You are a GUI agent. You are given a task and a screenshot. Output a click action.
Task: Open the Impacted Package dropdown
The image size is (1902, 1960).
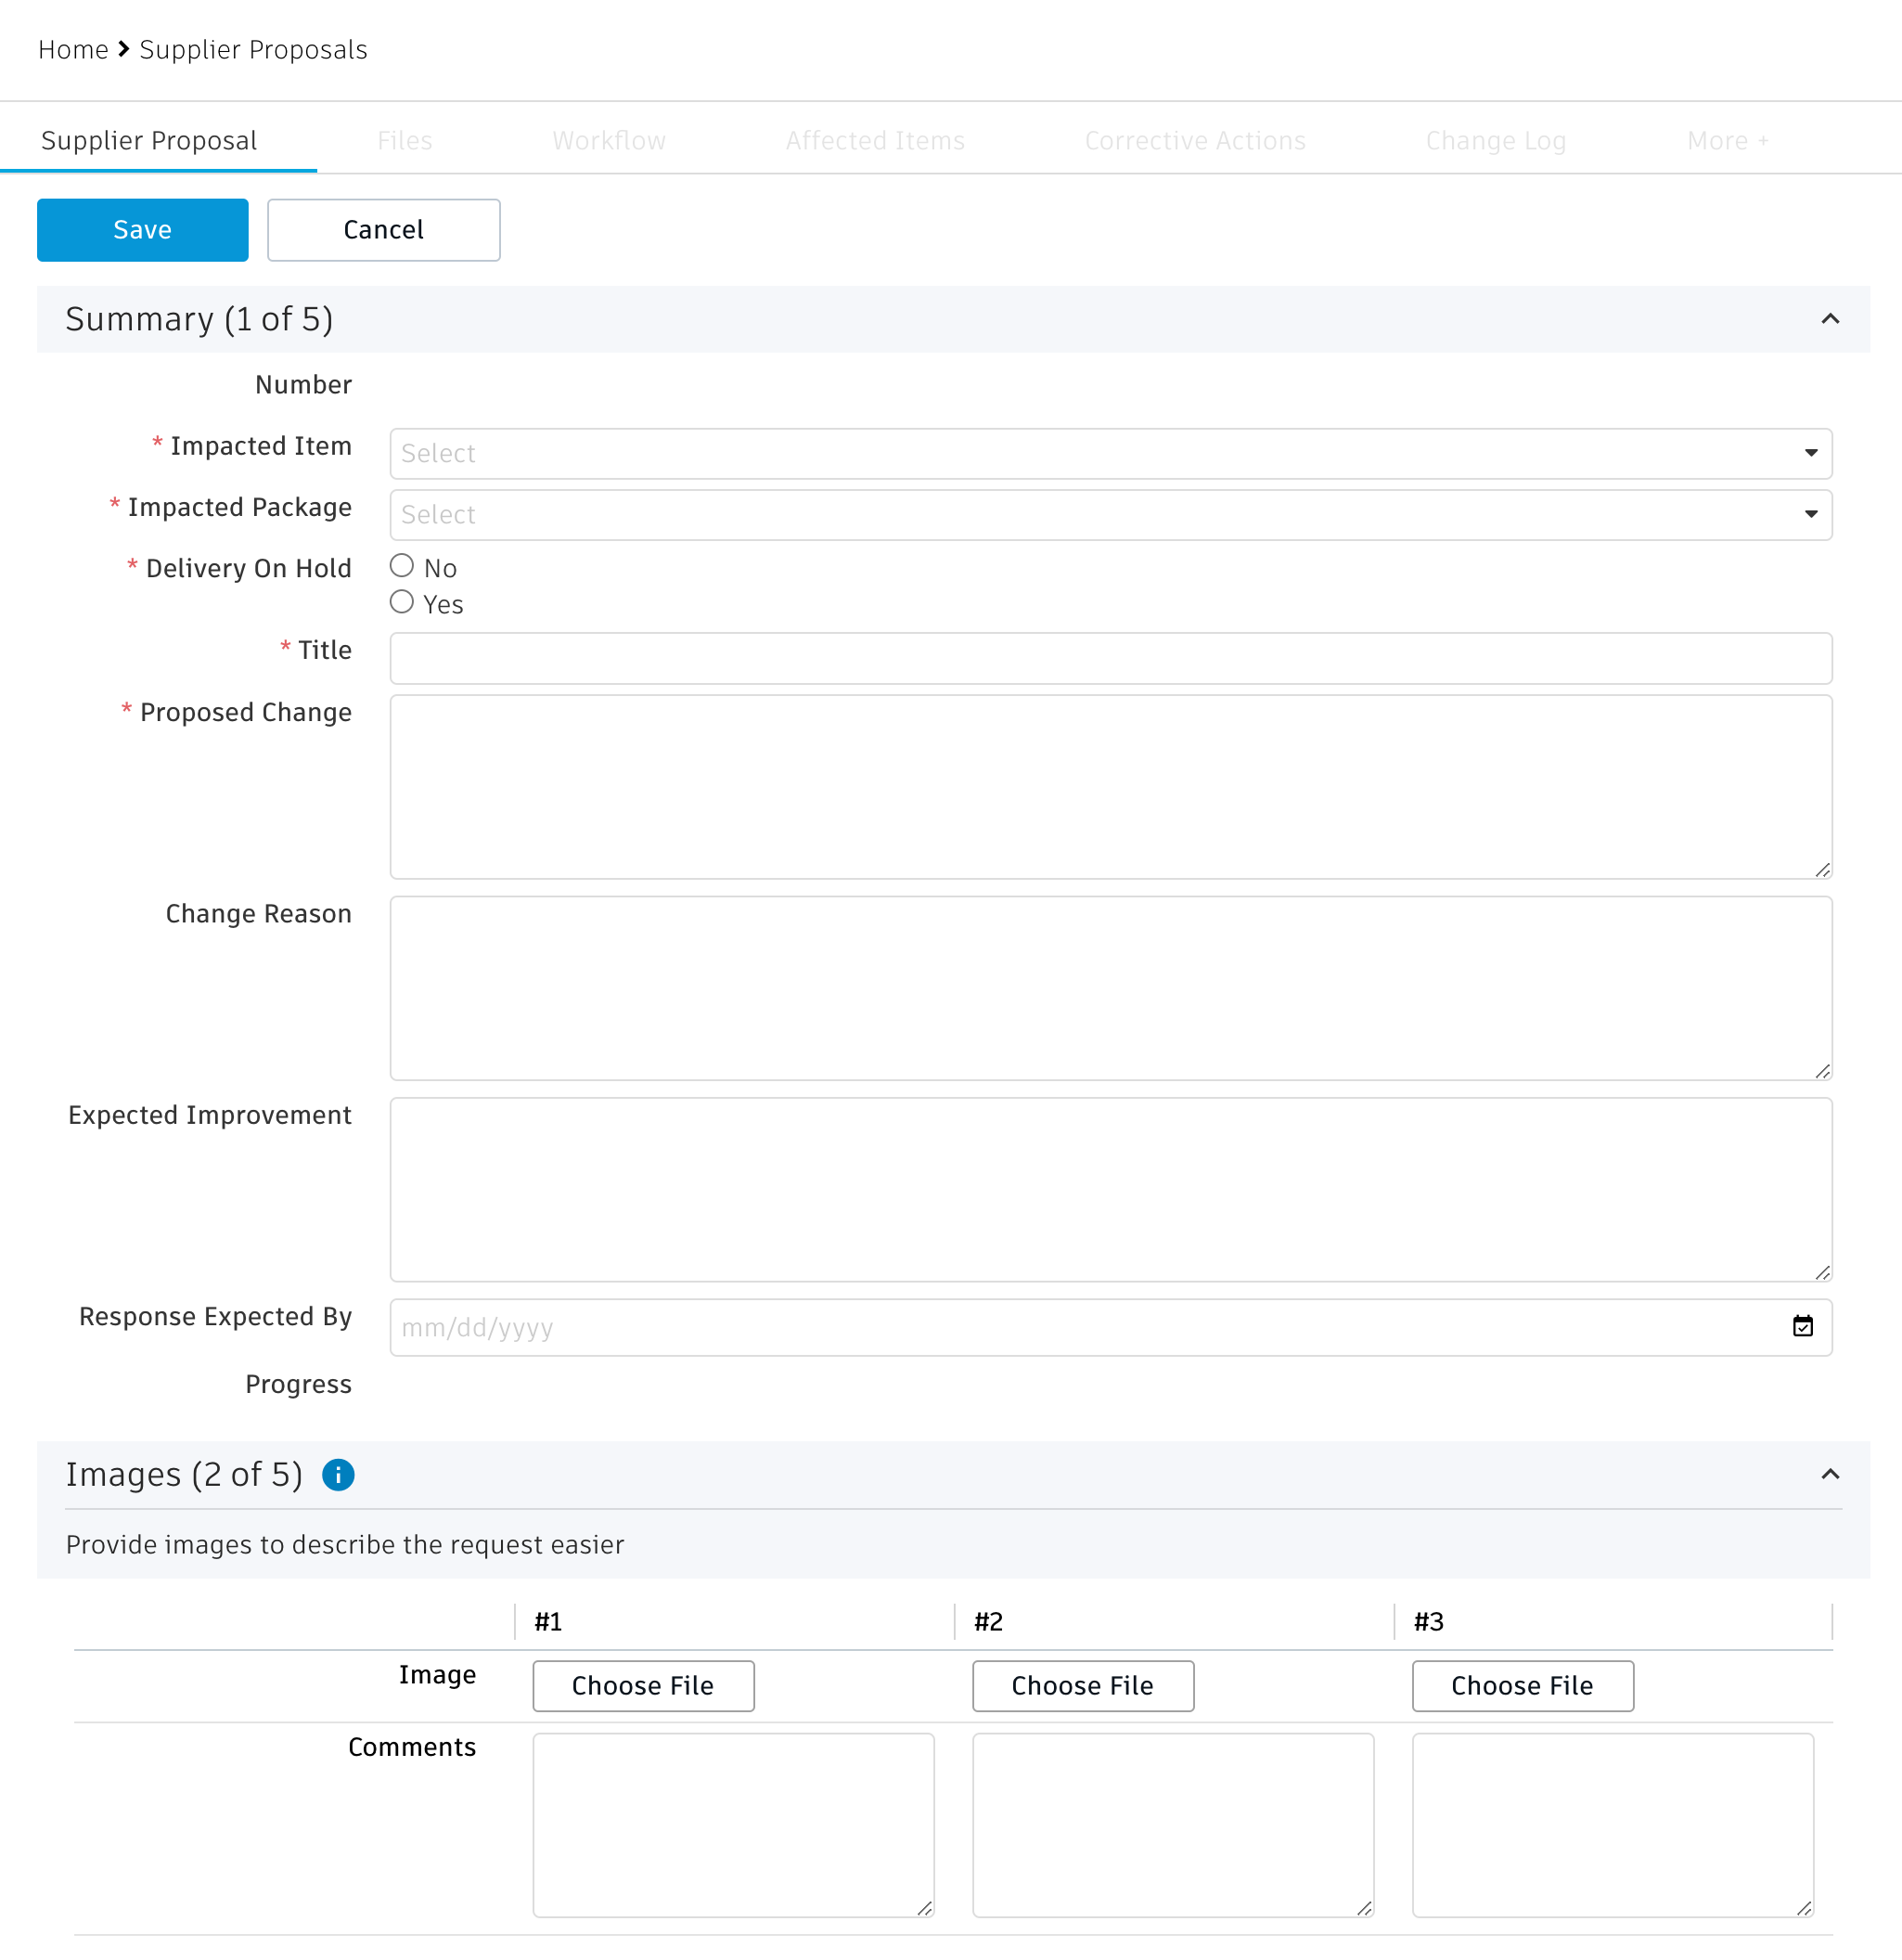coord(1110,514)
